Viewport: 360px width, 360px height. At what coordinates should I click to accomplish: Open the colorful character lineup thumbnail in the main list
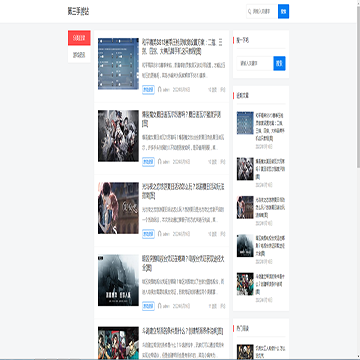(118, 343)
